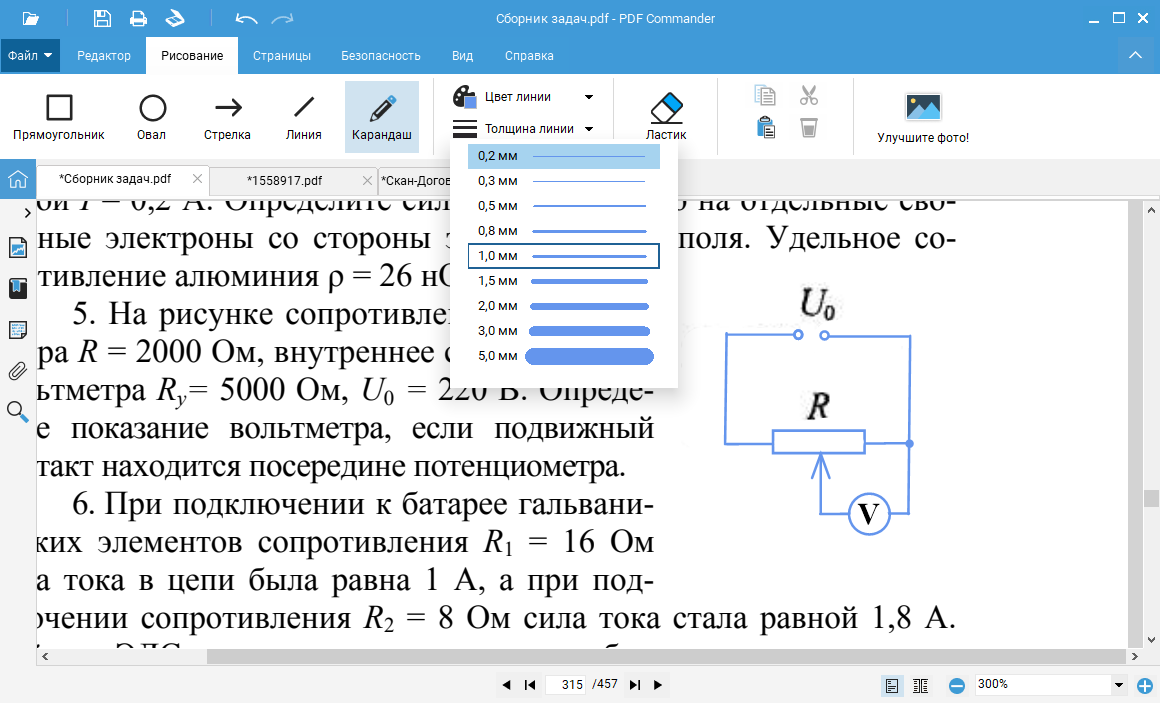Click the horizontal scrollbar thumb

[666, 656]
